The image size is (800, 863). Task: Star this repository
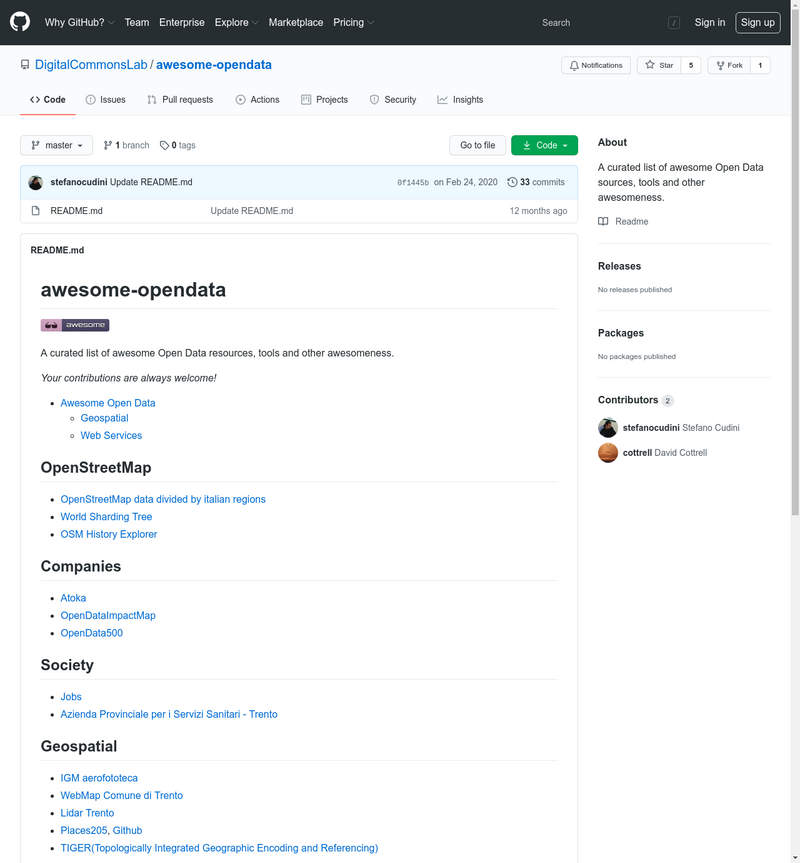(659, 65)
